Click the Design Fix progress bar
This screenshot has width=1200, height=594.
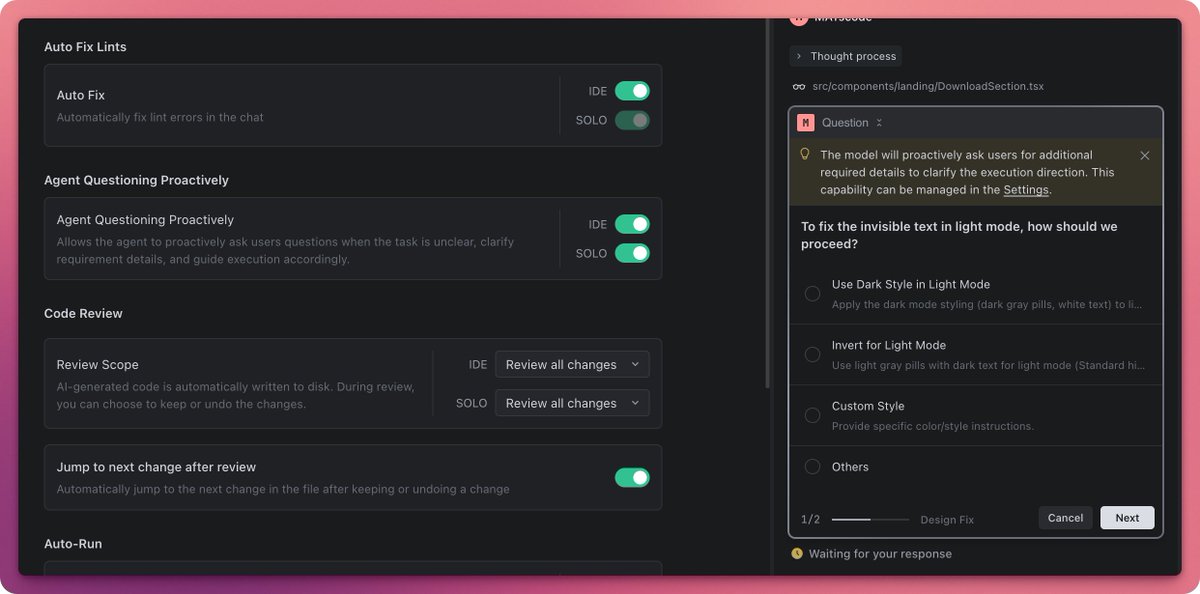pyautogui.click(x=870, y=519)
